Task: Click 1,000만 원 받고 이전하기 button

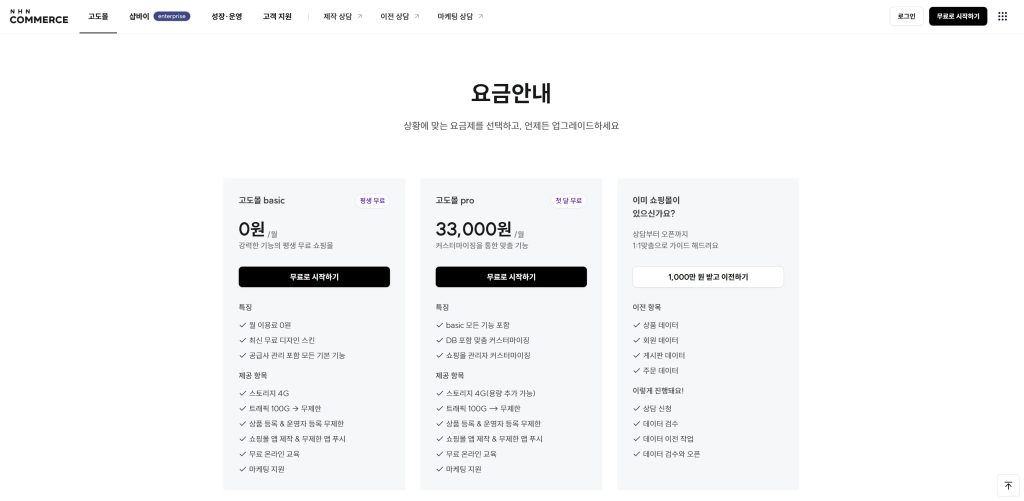Action: [708, 277]
